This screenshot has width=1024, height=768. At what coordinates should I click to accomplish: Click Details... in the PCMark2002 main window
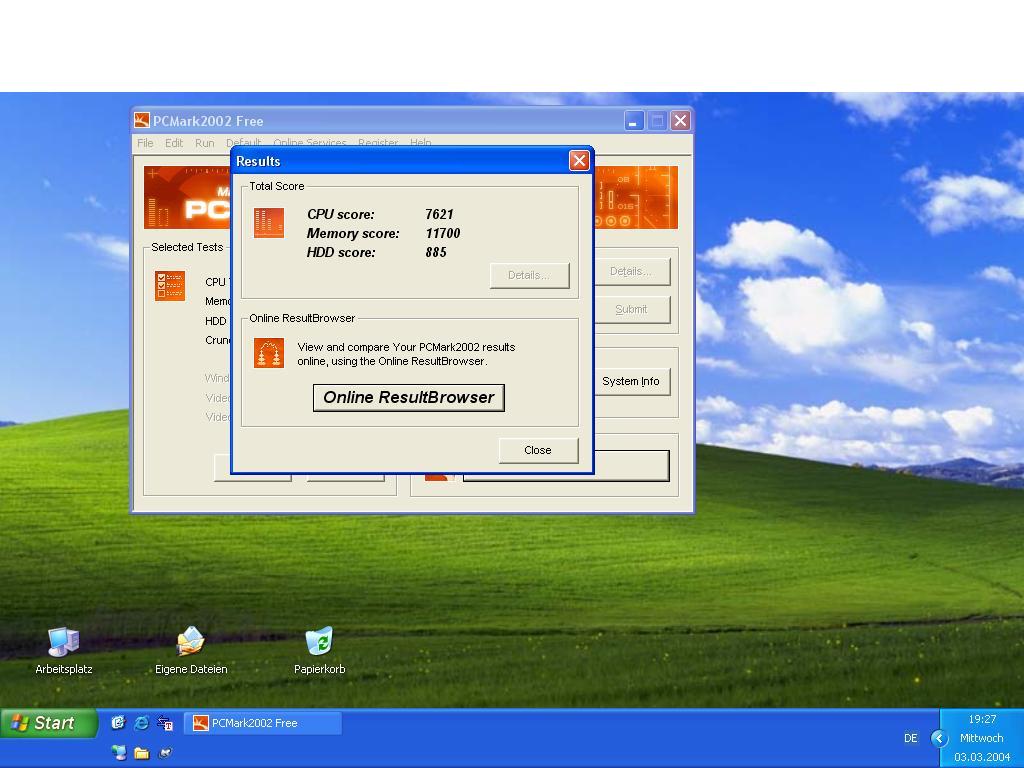(x=632, y=271)
